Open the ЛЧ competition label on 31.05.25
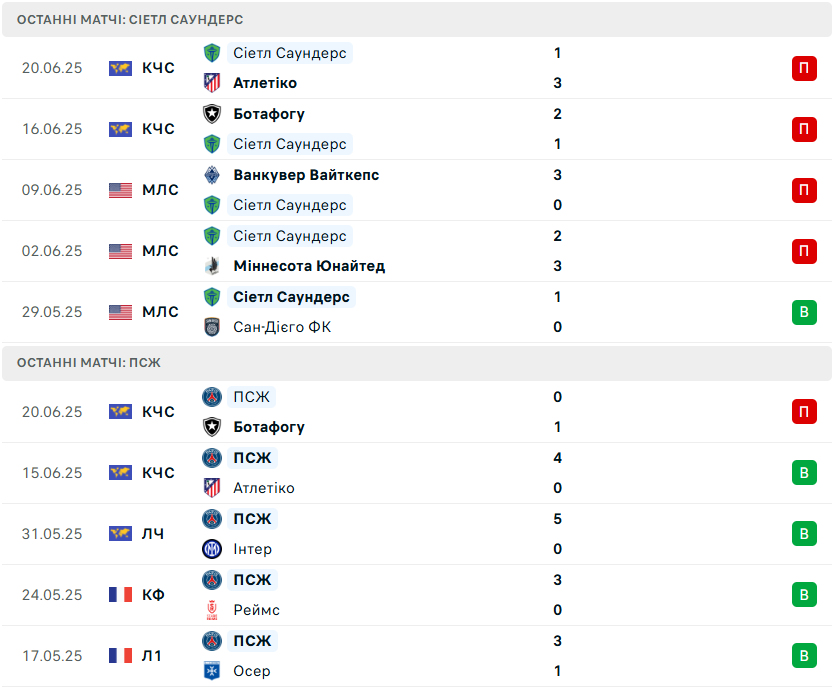Viewport: 834px width, 690px height. pos(153,534)
